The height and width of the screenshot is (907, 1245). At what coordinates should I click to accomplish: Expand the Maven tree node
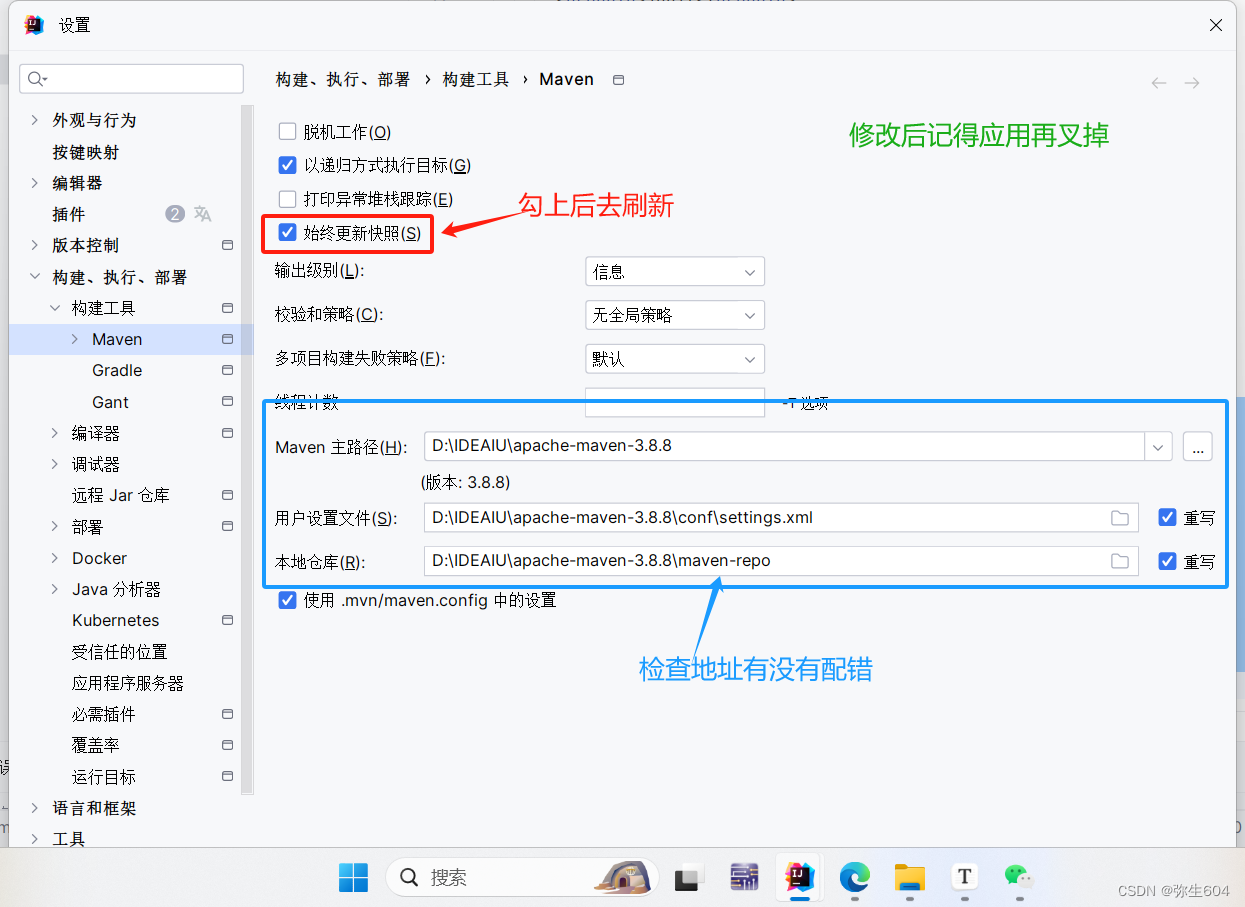[x=75, y=339]
